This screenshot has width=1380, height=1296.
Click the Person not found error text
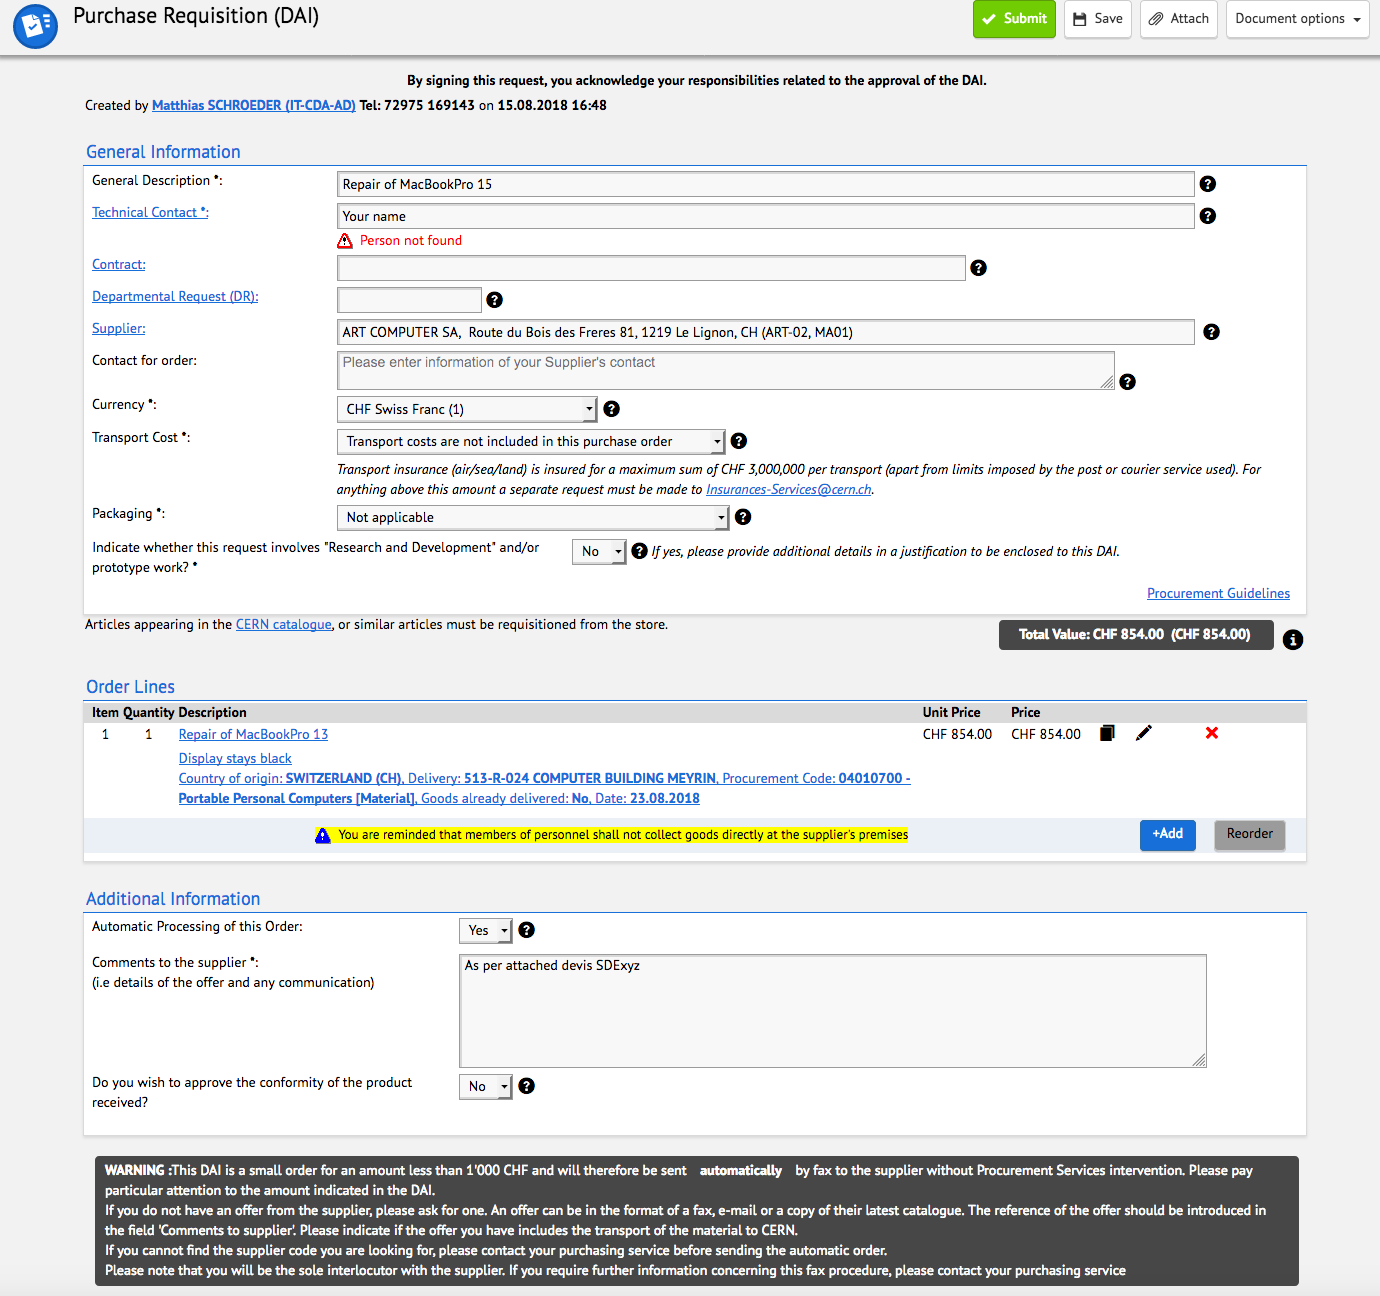411,240
